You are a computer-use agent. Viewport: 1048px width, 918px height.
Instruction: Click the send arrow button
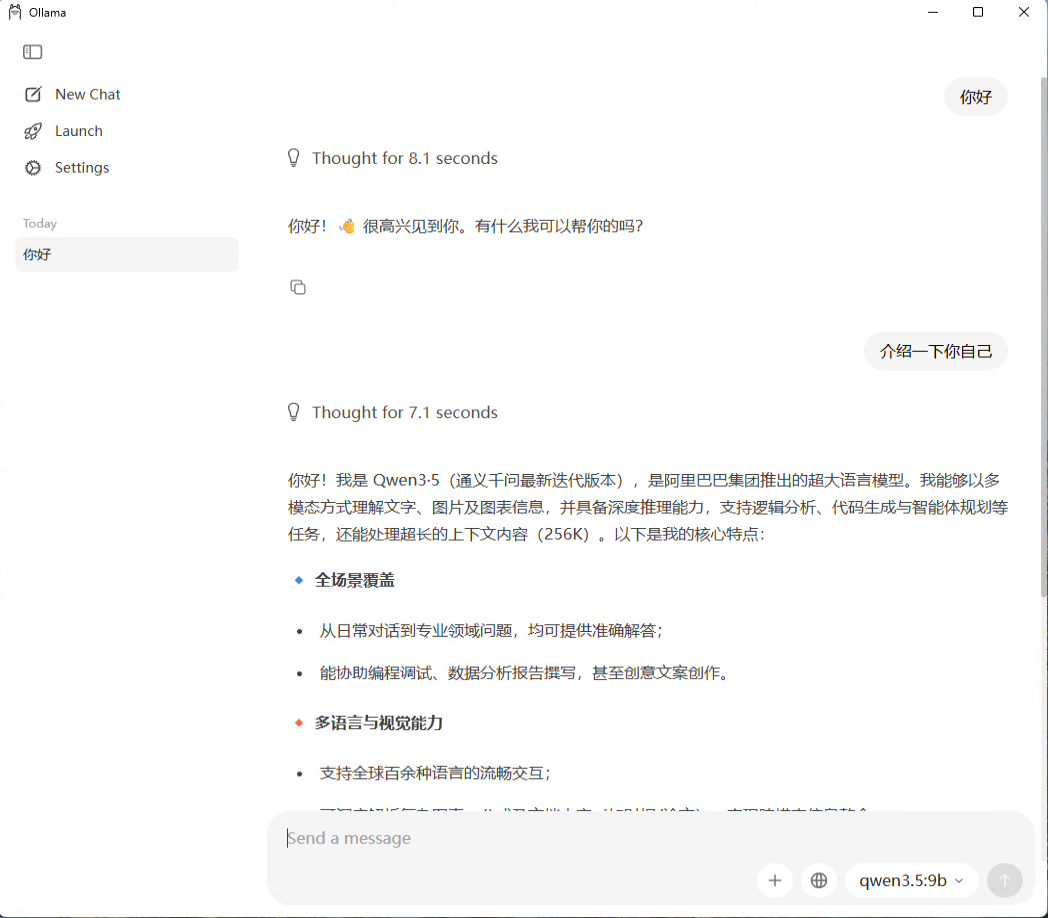pyautogui.click(x=1005, y=880)
